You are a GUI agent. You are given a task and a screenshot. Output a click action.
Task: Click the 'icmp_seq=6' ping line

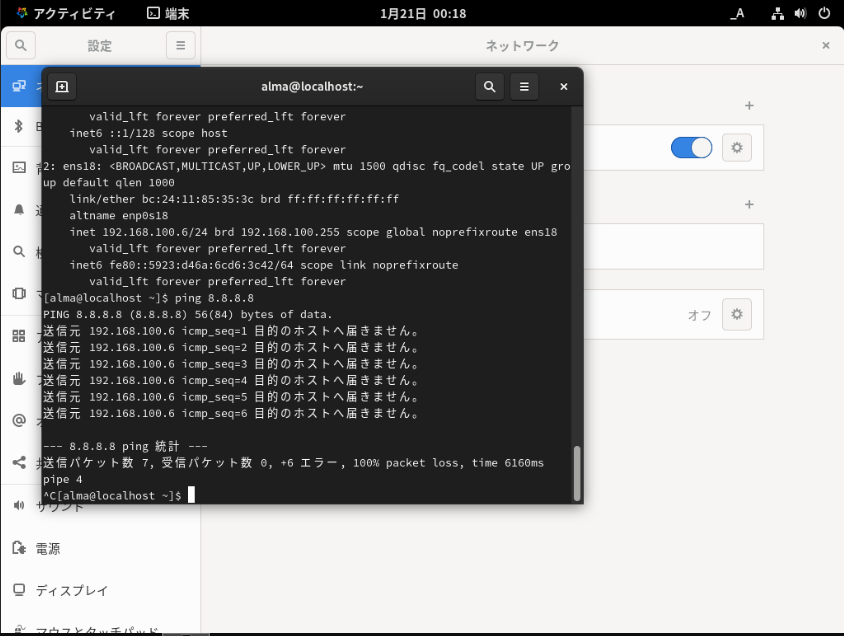pos(231,413)
